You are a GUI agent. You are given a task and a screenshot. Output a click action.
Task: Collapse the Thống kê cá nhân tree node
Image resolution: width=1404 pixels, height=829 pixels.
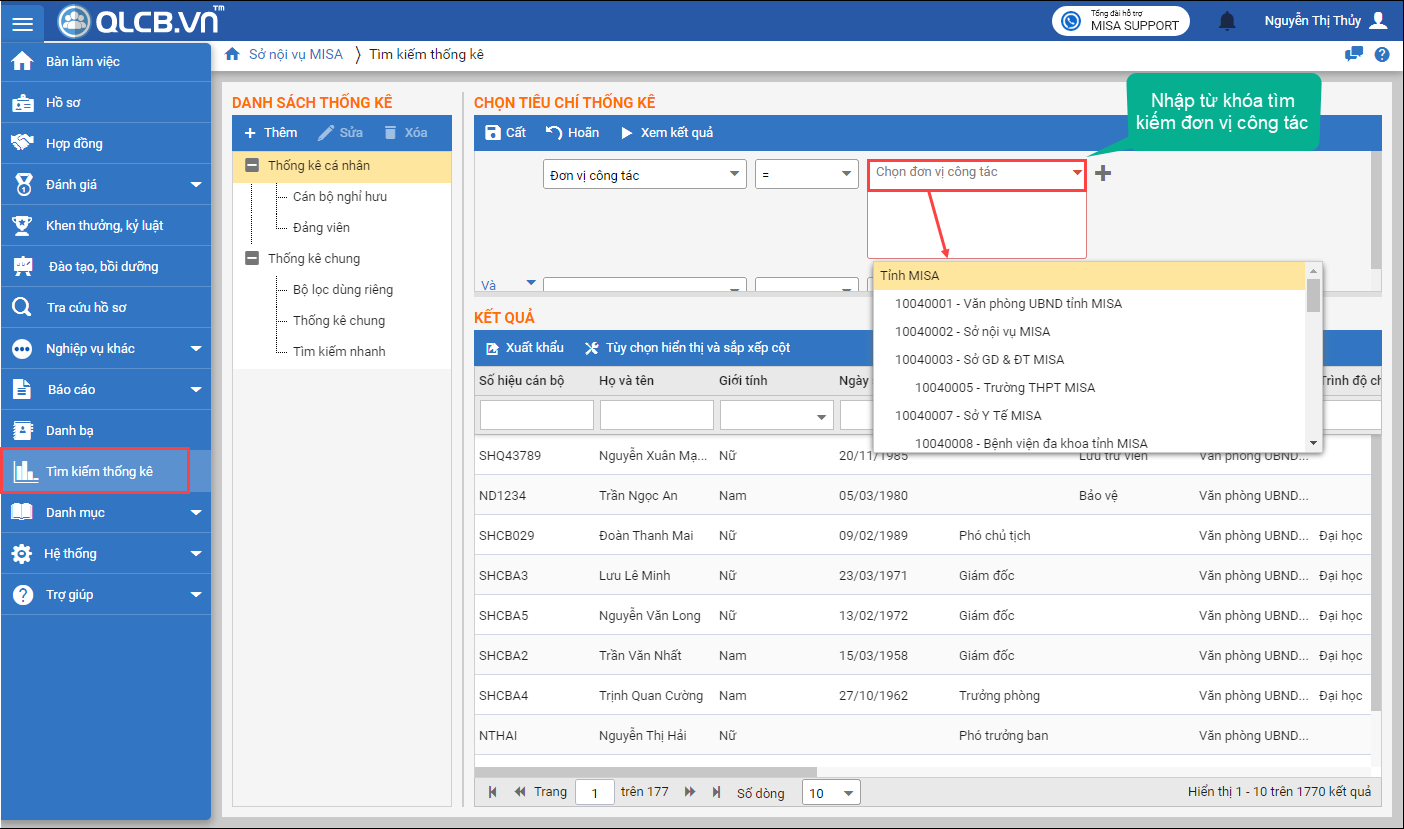pyautogui.click(x=252, y=166)
